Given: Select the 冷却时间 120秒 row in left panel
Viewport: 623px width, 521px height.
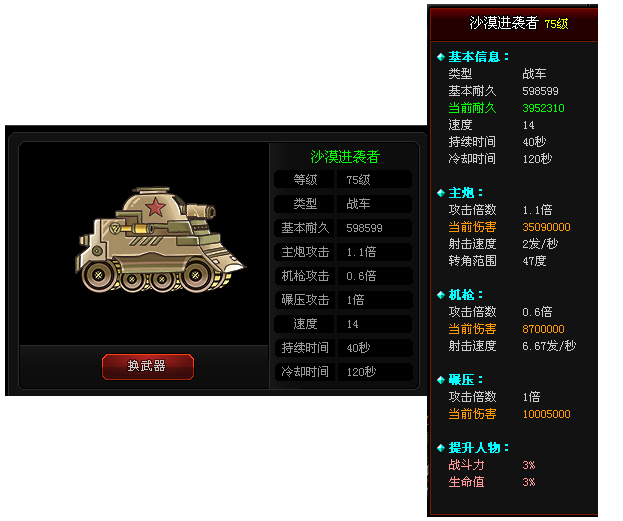Looking at the screenshot, I should (343, 372).
